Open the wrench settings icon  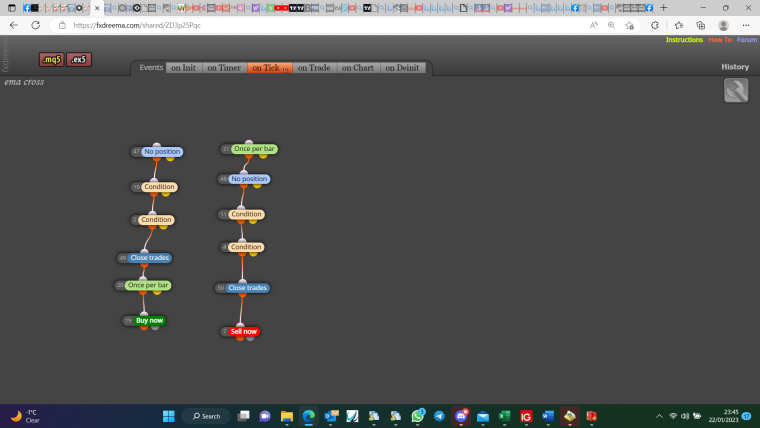coord(736,90)
